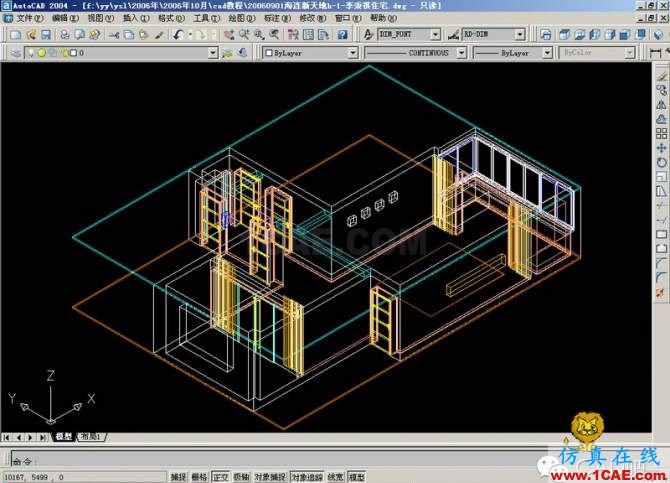This screenshot has width=670, height=483.
Task: Toggle 模型 model space button in status bar
Action: click(x=356, y=477)
